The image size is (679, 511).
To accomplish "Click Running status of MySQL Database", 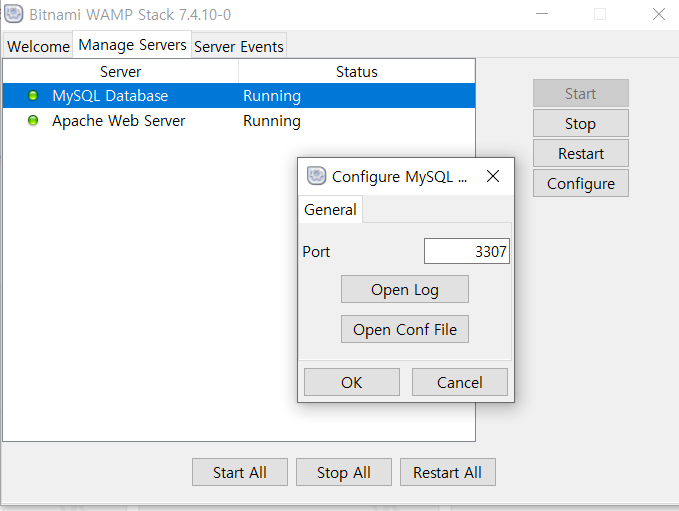I will (x=272, y=95).
